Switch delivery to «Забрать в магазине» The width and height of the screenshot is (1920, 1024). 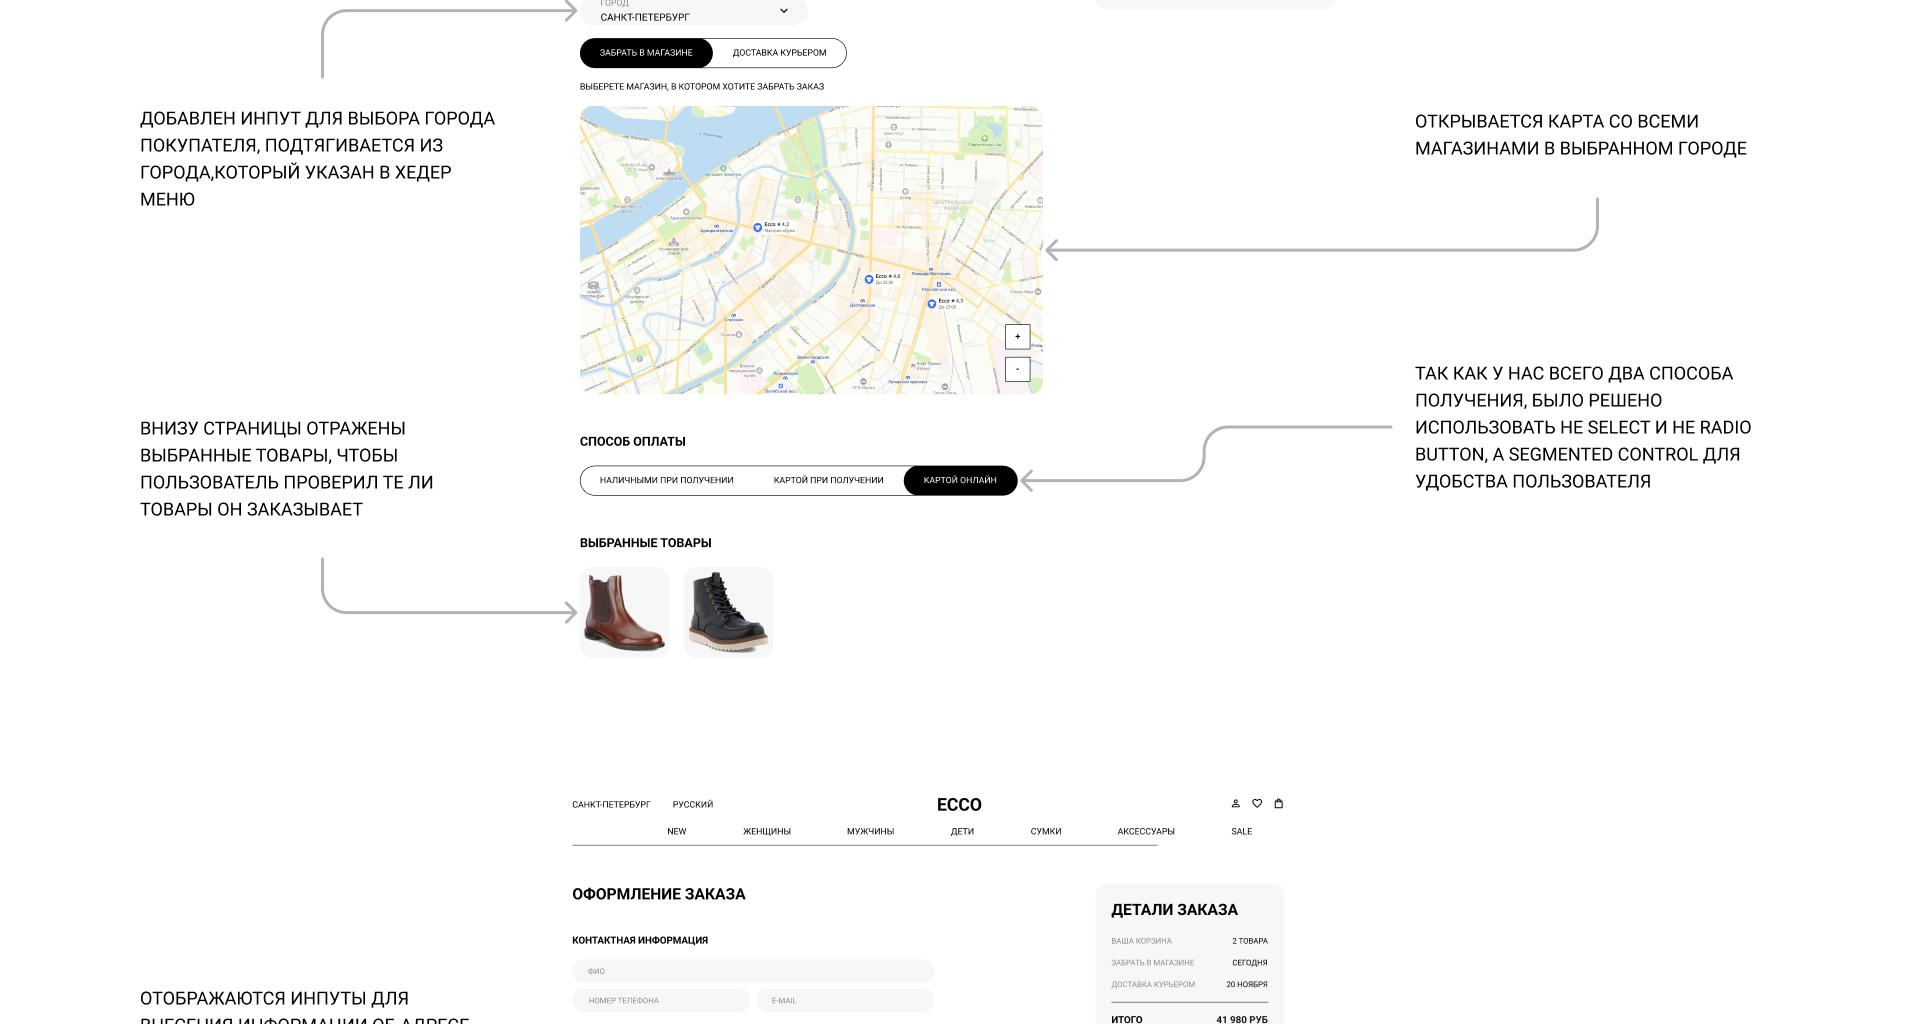[646, 53]
